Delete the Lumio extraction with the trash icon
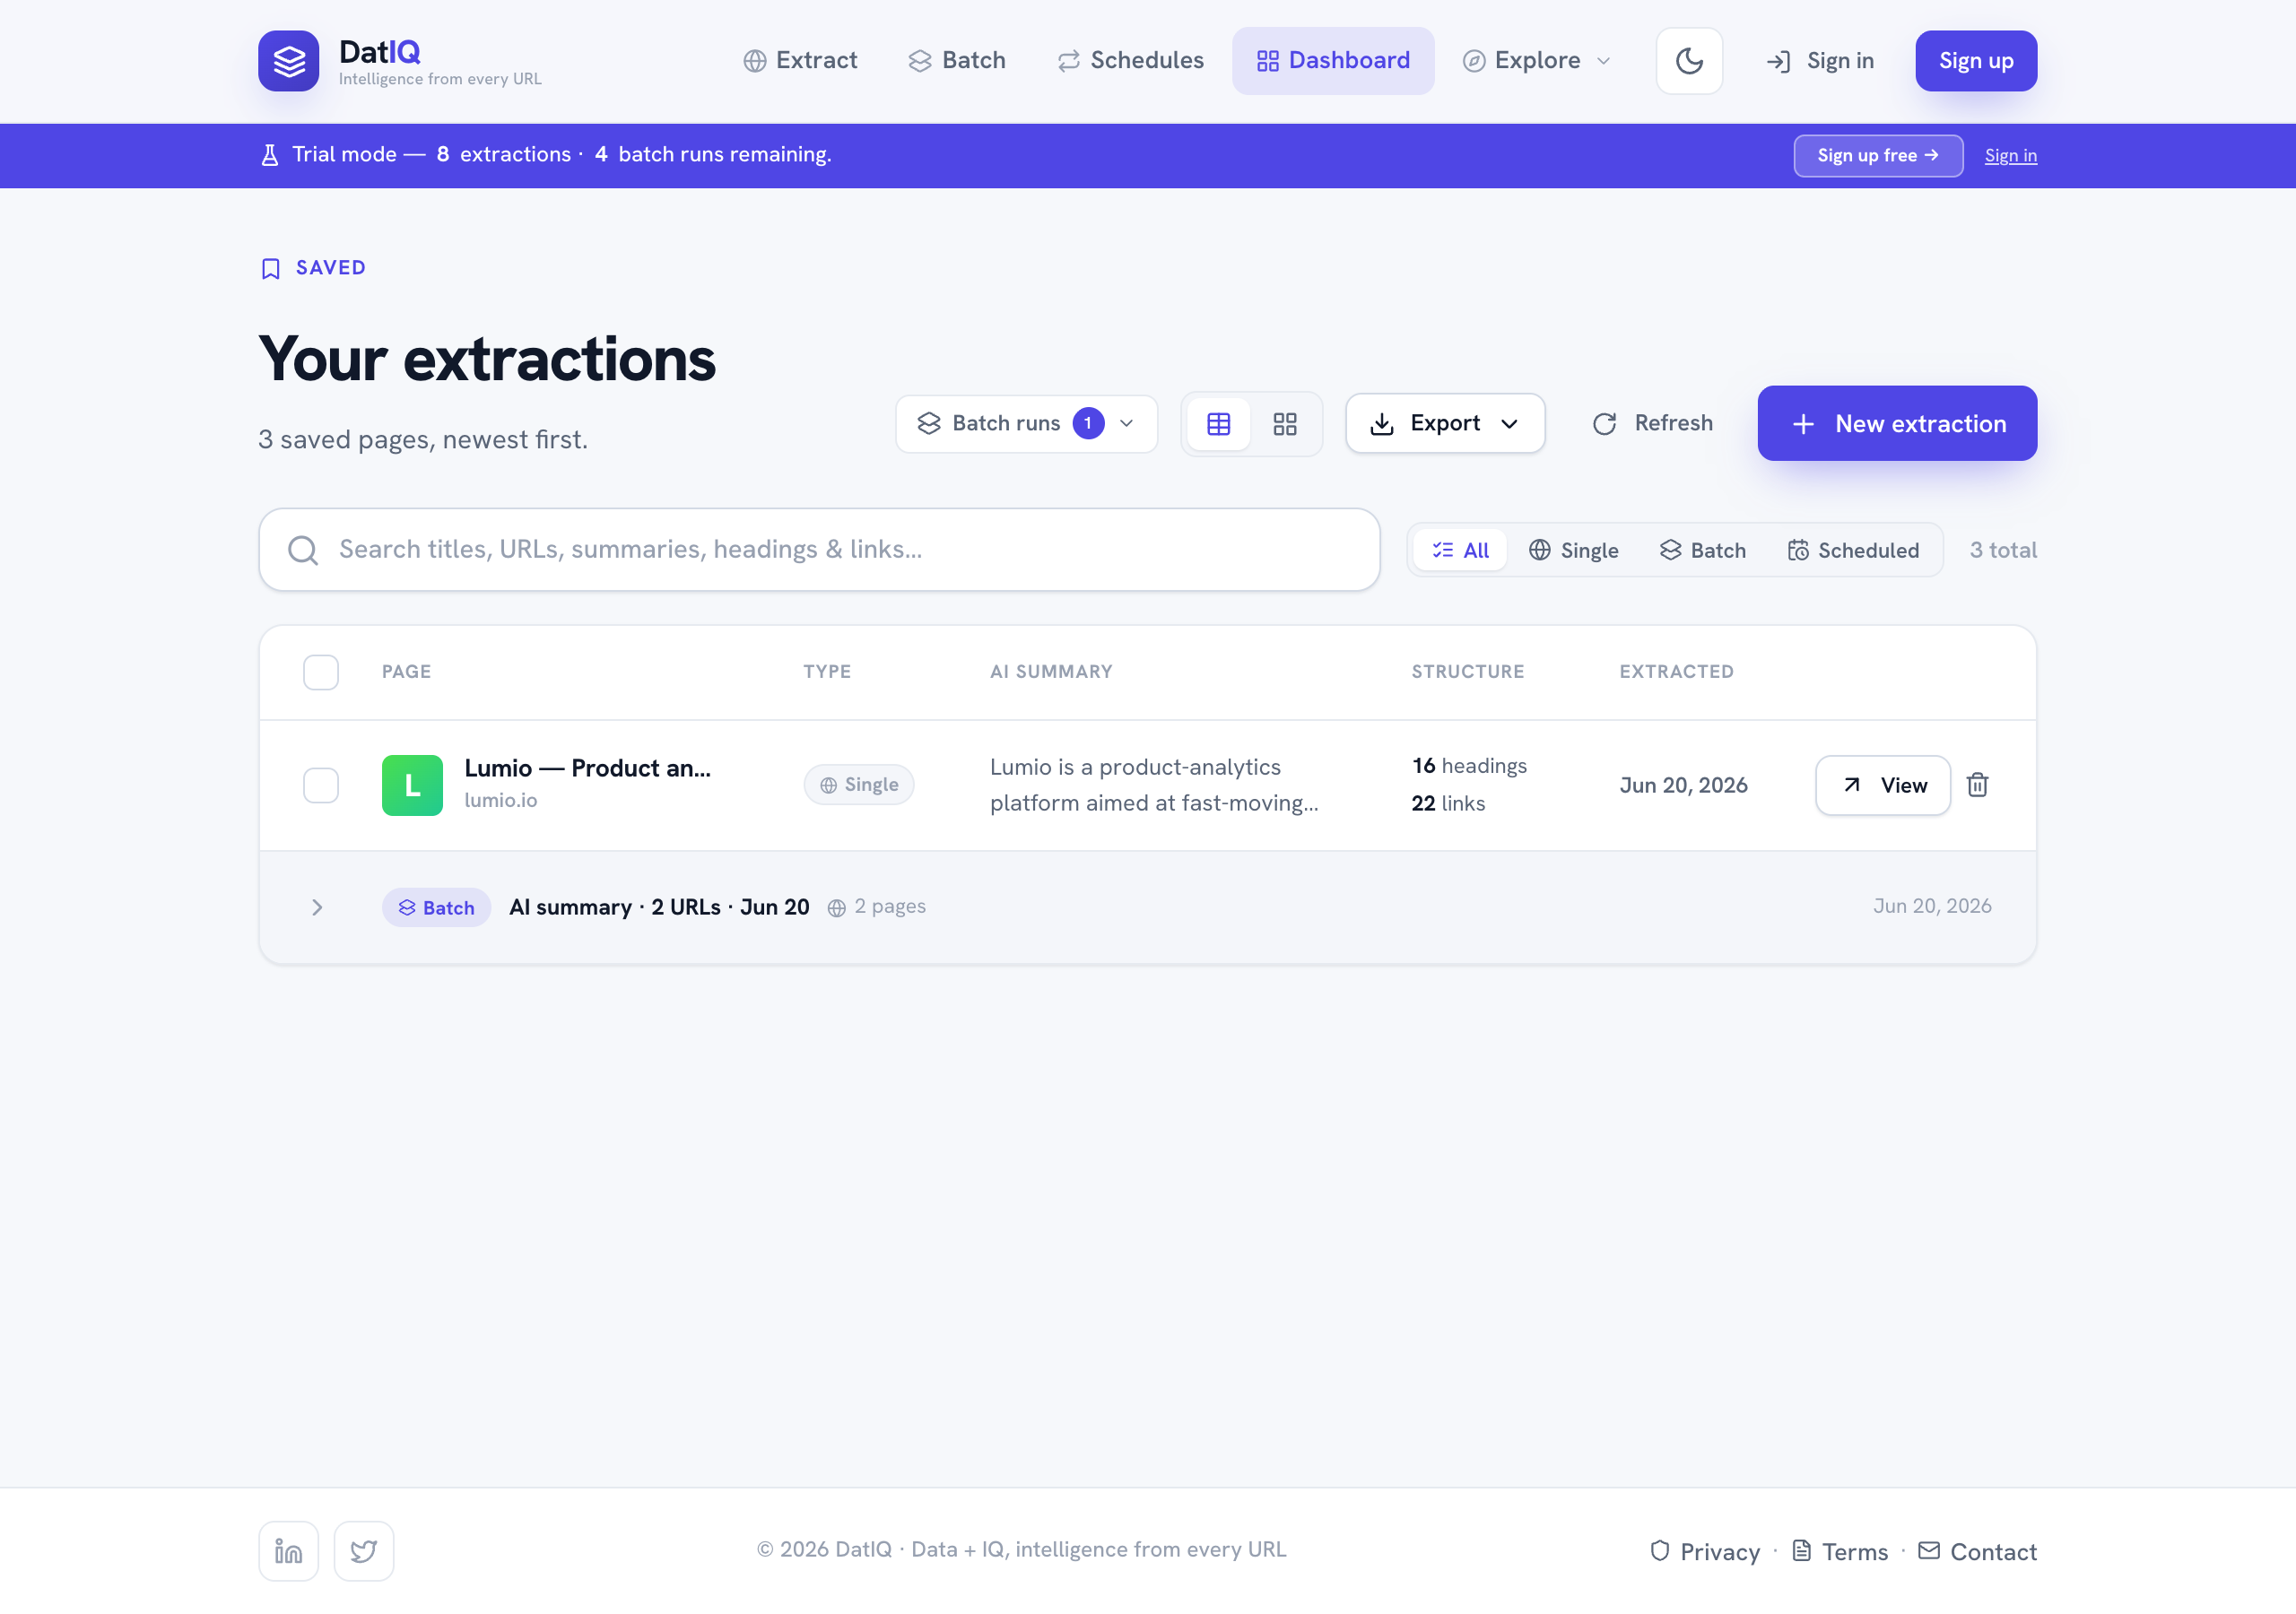The image size is (2296, 1614). [1976, 785]
